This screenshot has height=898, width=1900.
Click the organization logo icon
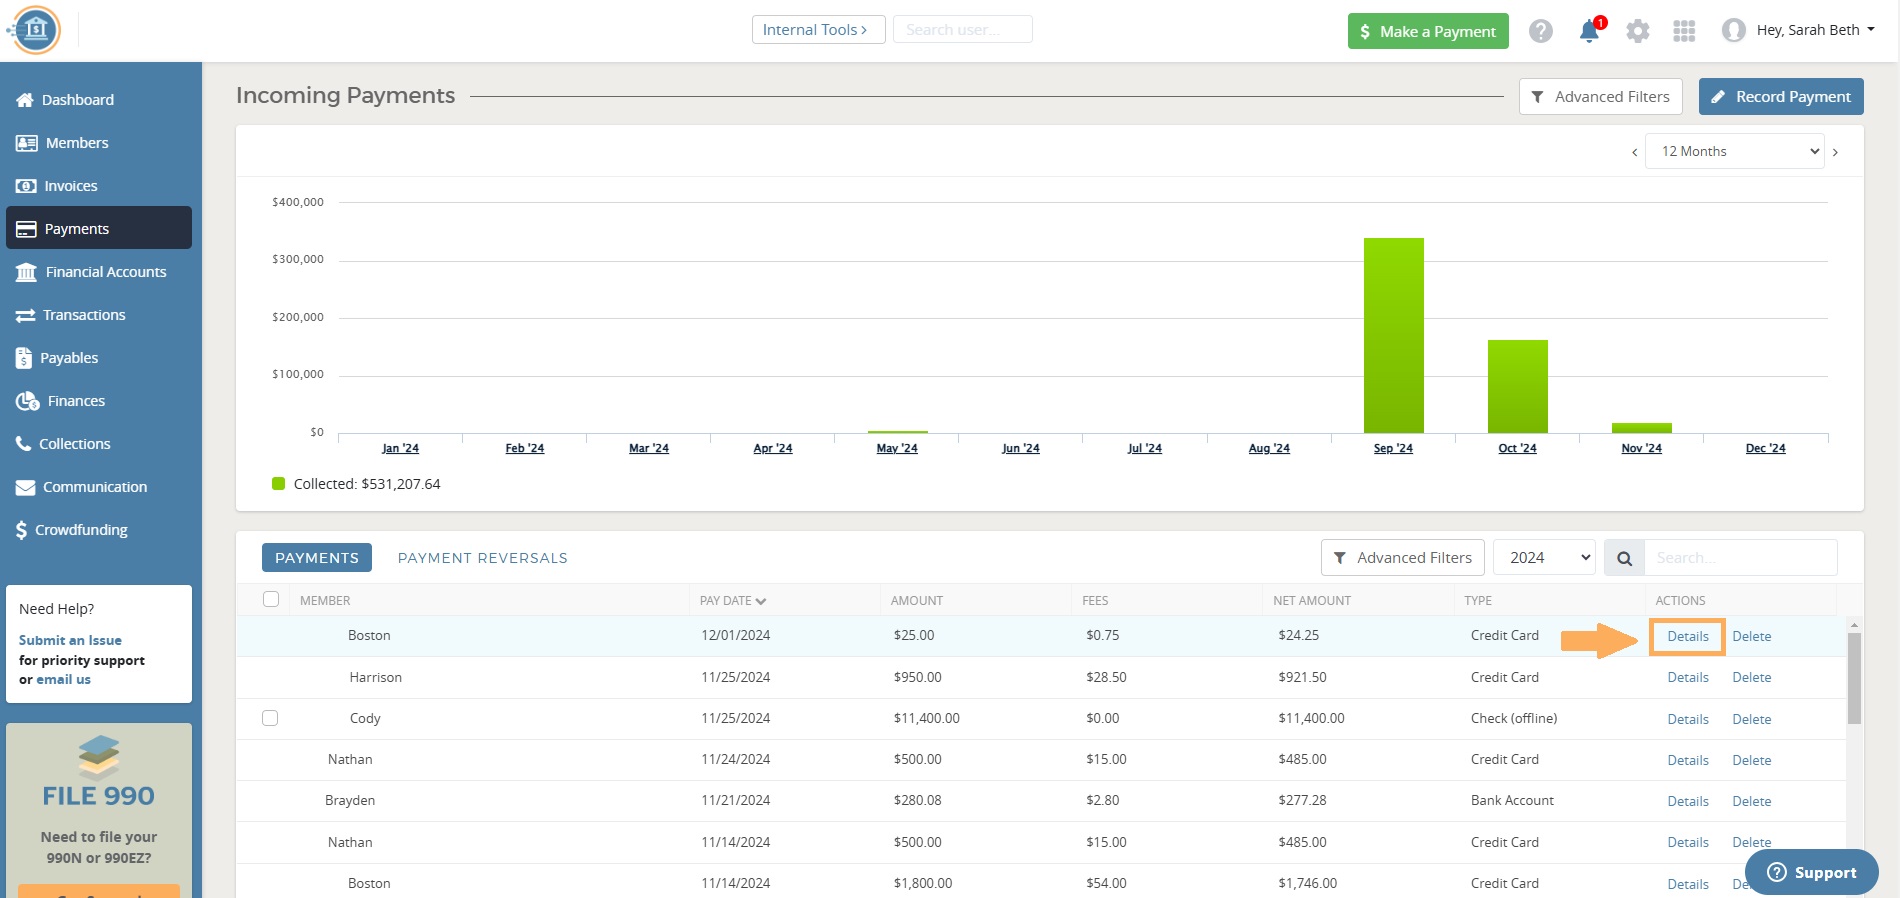click(x=36, y=30)
